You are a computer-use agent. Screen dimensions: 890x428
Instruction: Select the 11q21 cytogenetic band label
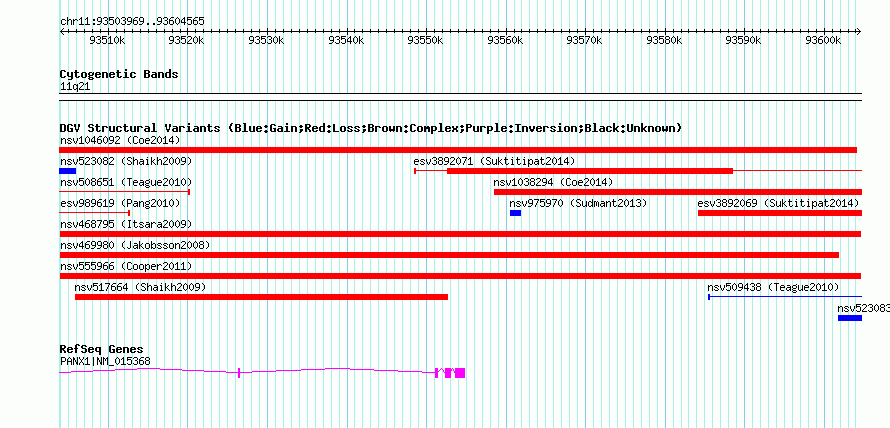coord(75,87)
